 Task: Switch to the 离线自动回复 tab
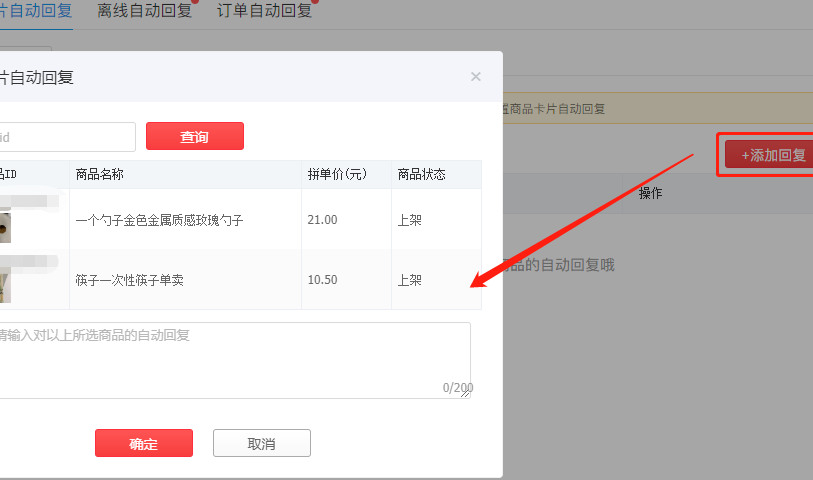click(x=144, y=11)
